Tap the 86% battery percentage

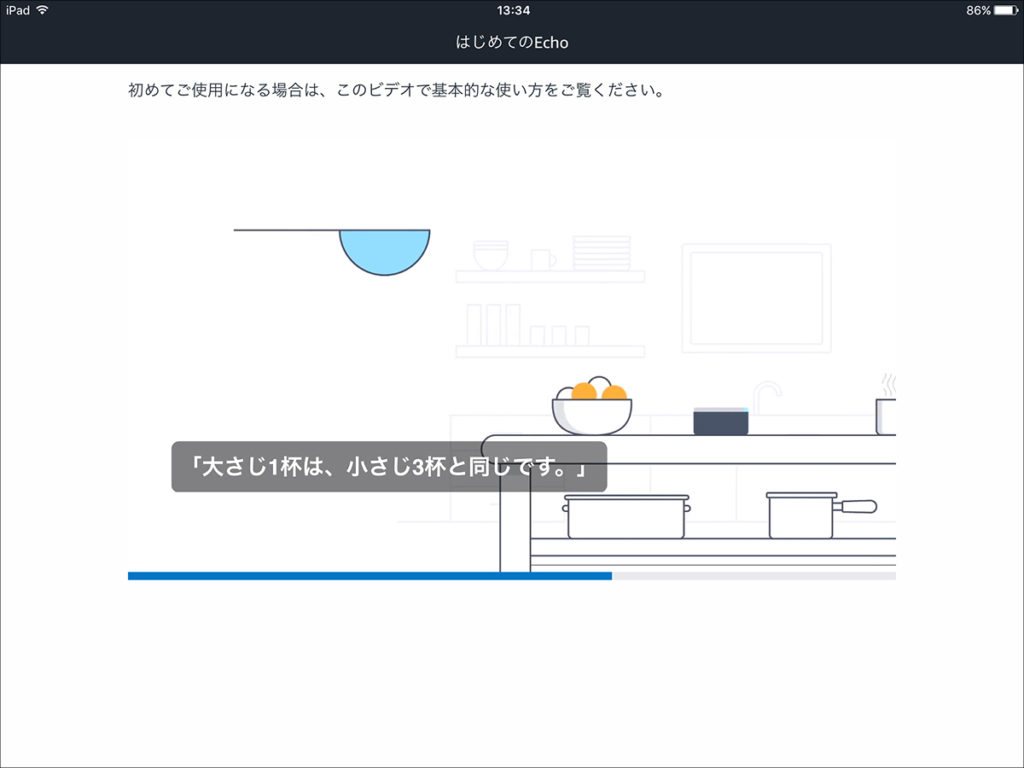click(x=978, y=10)
